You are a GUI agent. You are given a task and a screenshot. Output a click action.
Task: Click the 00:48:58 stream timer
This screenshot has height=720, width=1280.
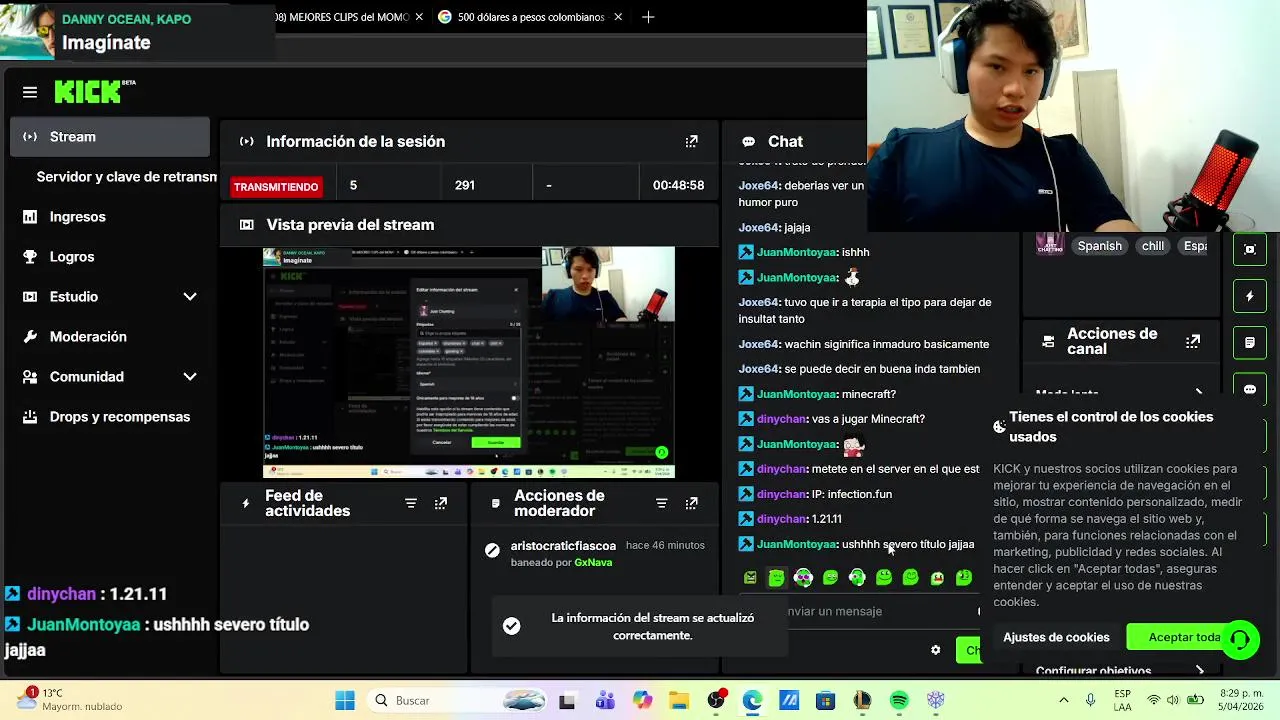[678, 186]
